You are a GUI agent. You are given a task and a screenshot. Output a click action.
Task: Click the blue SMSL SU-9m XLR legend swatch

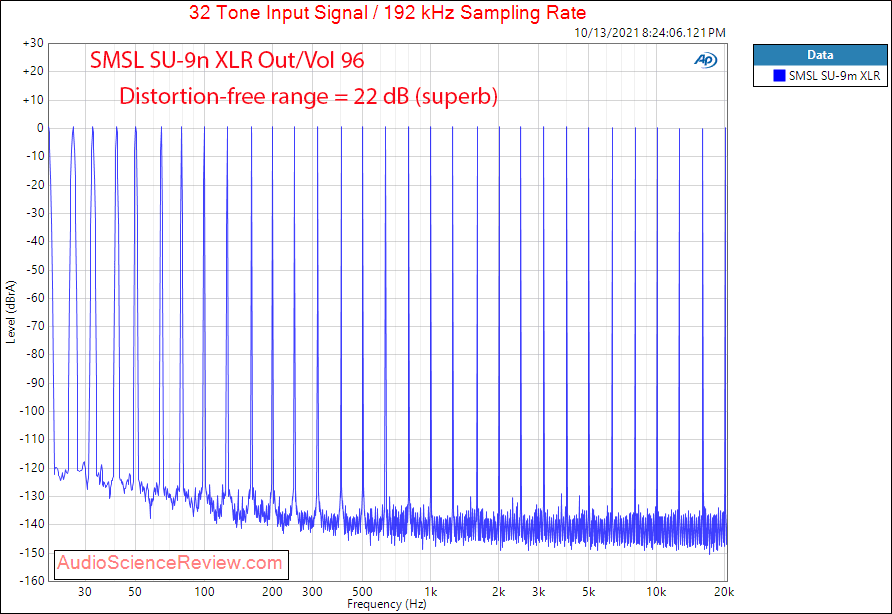coord(779,75)
